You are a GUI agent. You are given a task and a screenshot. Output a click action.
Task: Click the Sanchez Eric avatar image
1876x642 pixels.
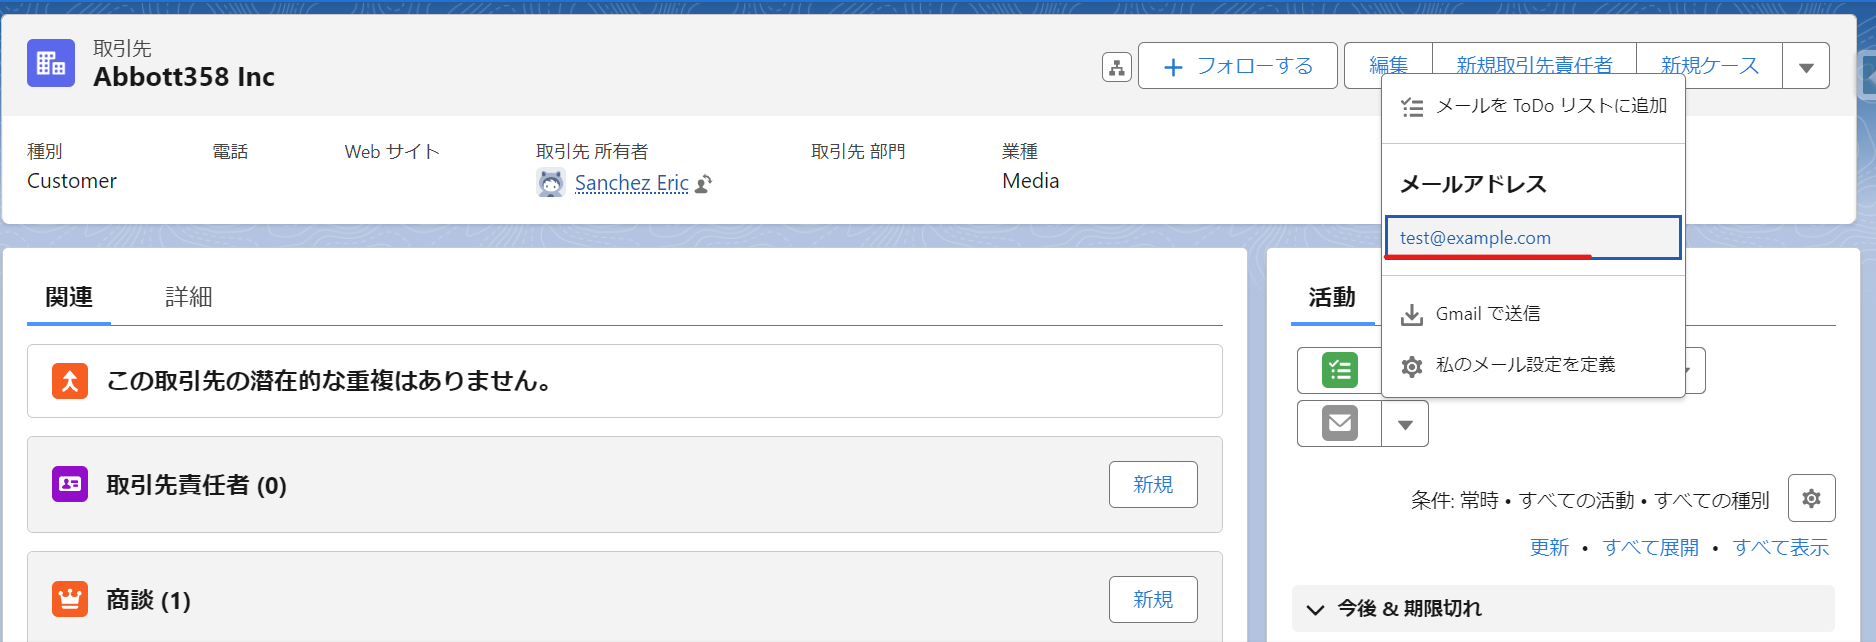[x=551, y=183]
